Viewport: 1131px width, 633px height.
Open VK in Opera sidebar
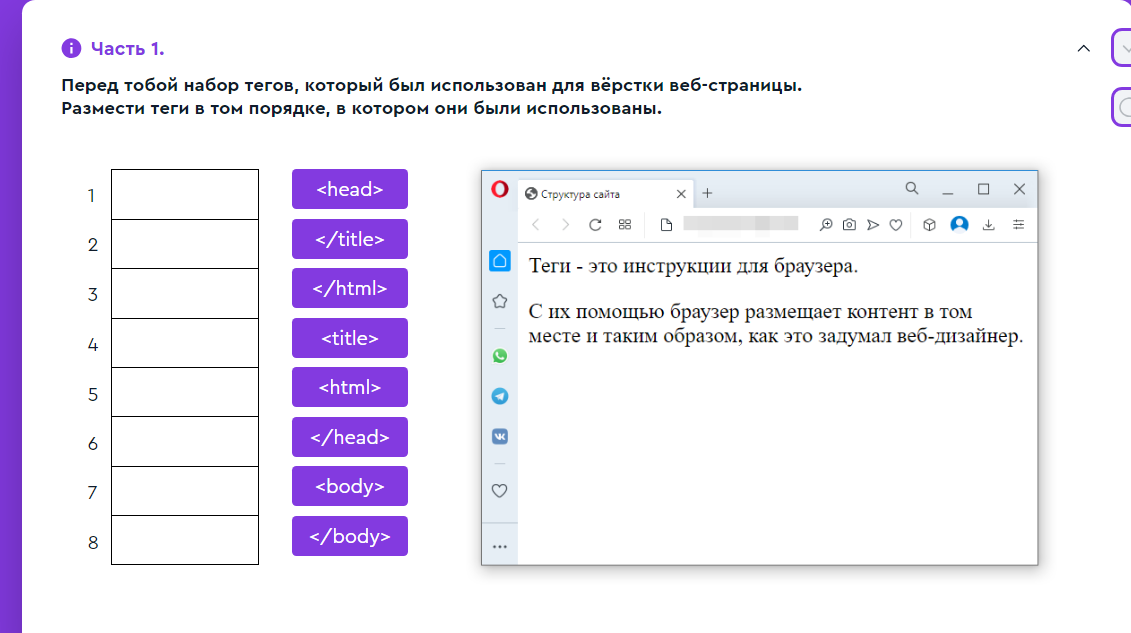500,436
